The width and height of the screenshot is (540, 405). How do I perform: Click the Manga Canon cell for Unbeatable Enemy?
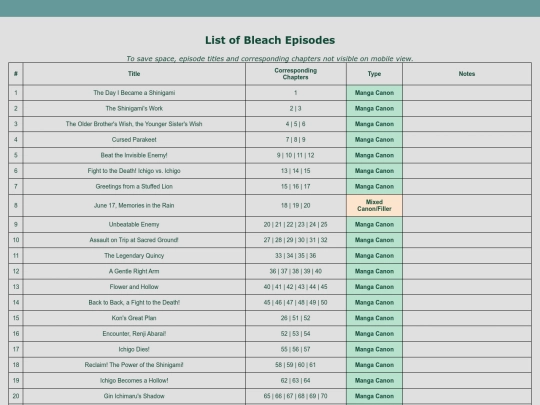tap(374, 225)
